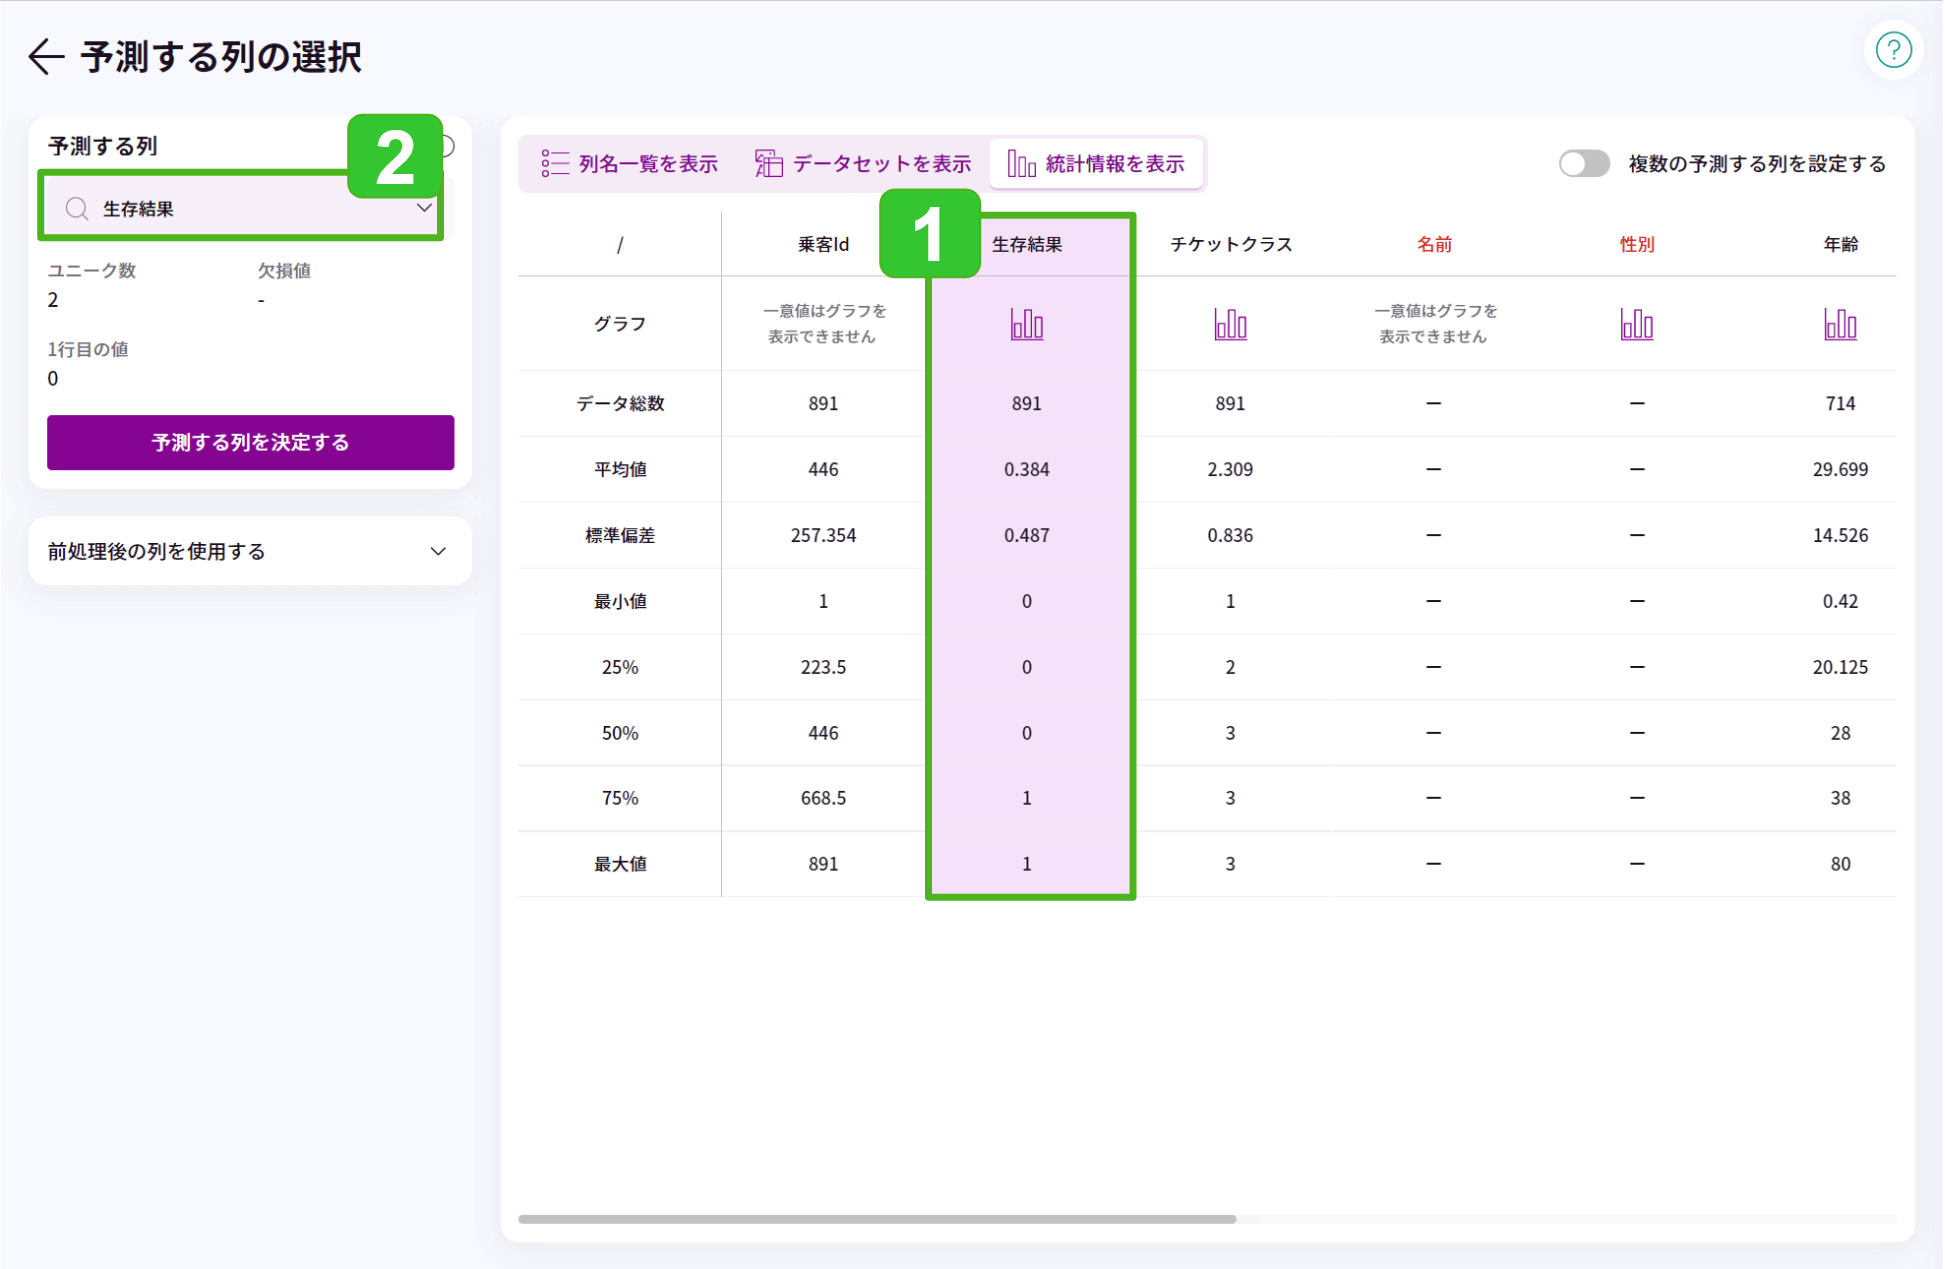
Task: Click the 0.487 standard deviation cell
Action: click(x=1026, y=535)
